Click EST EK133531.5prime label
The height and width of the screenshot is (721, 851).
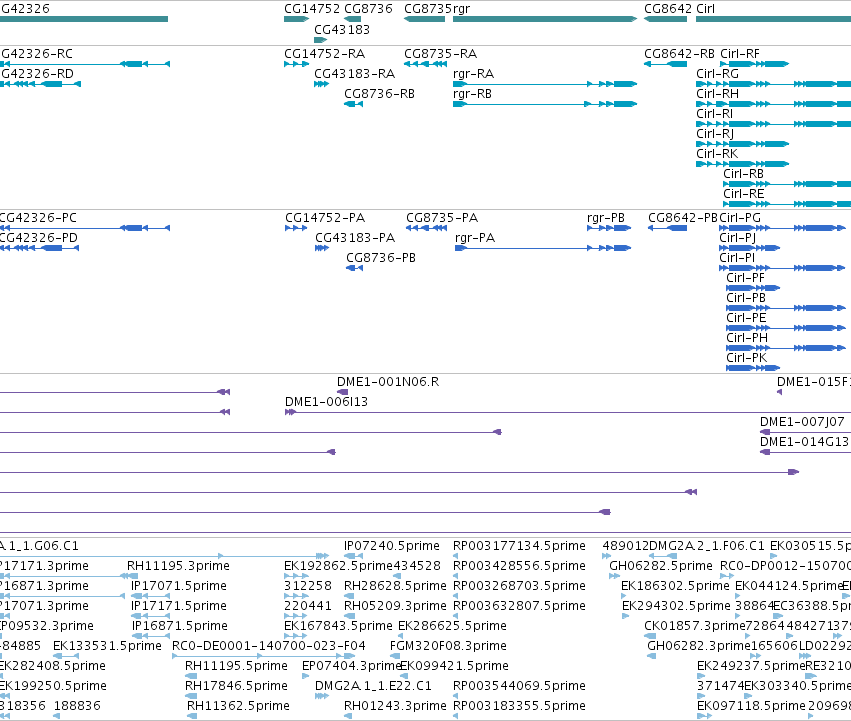(107, 646)
